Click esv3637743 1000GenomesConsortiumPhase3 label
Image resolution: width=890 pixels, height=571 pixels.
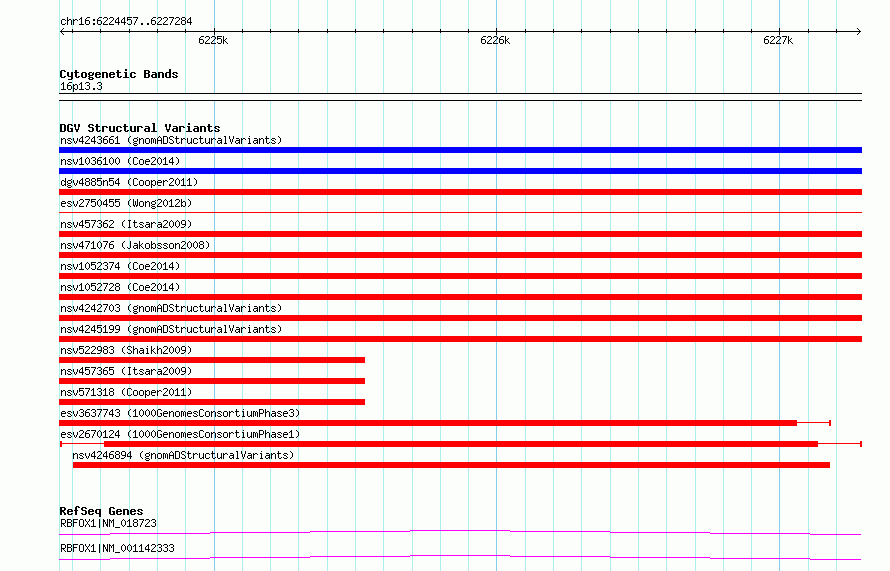point(180,413)
